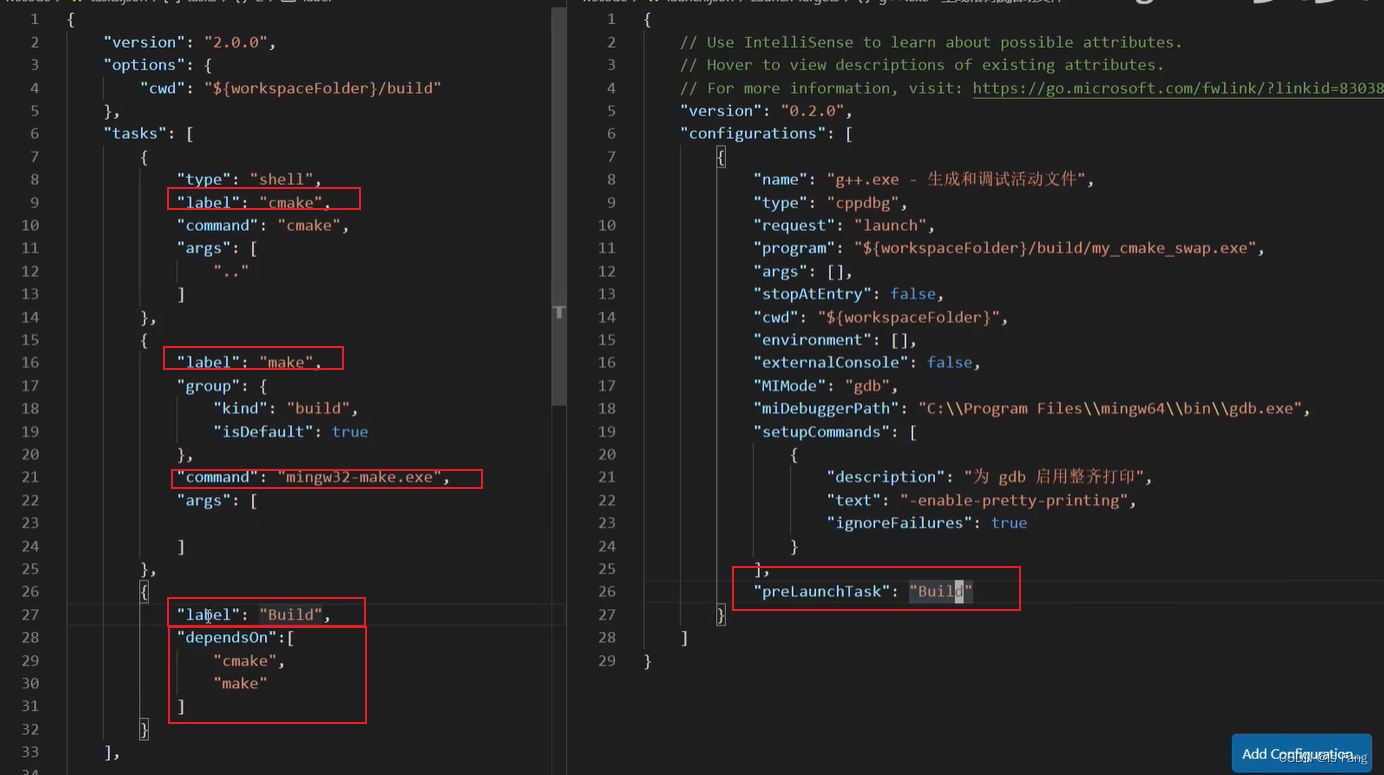The width and height of the screenshot is (1384, 775).
Task: Click the "dependsOn" key
Action: coord(227,638)
